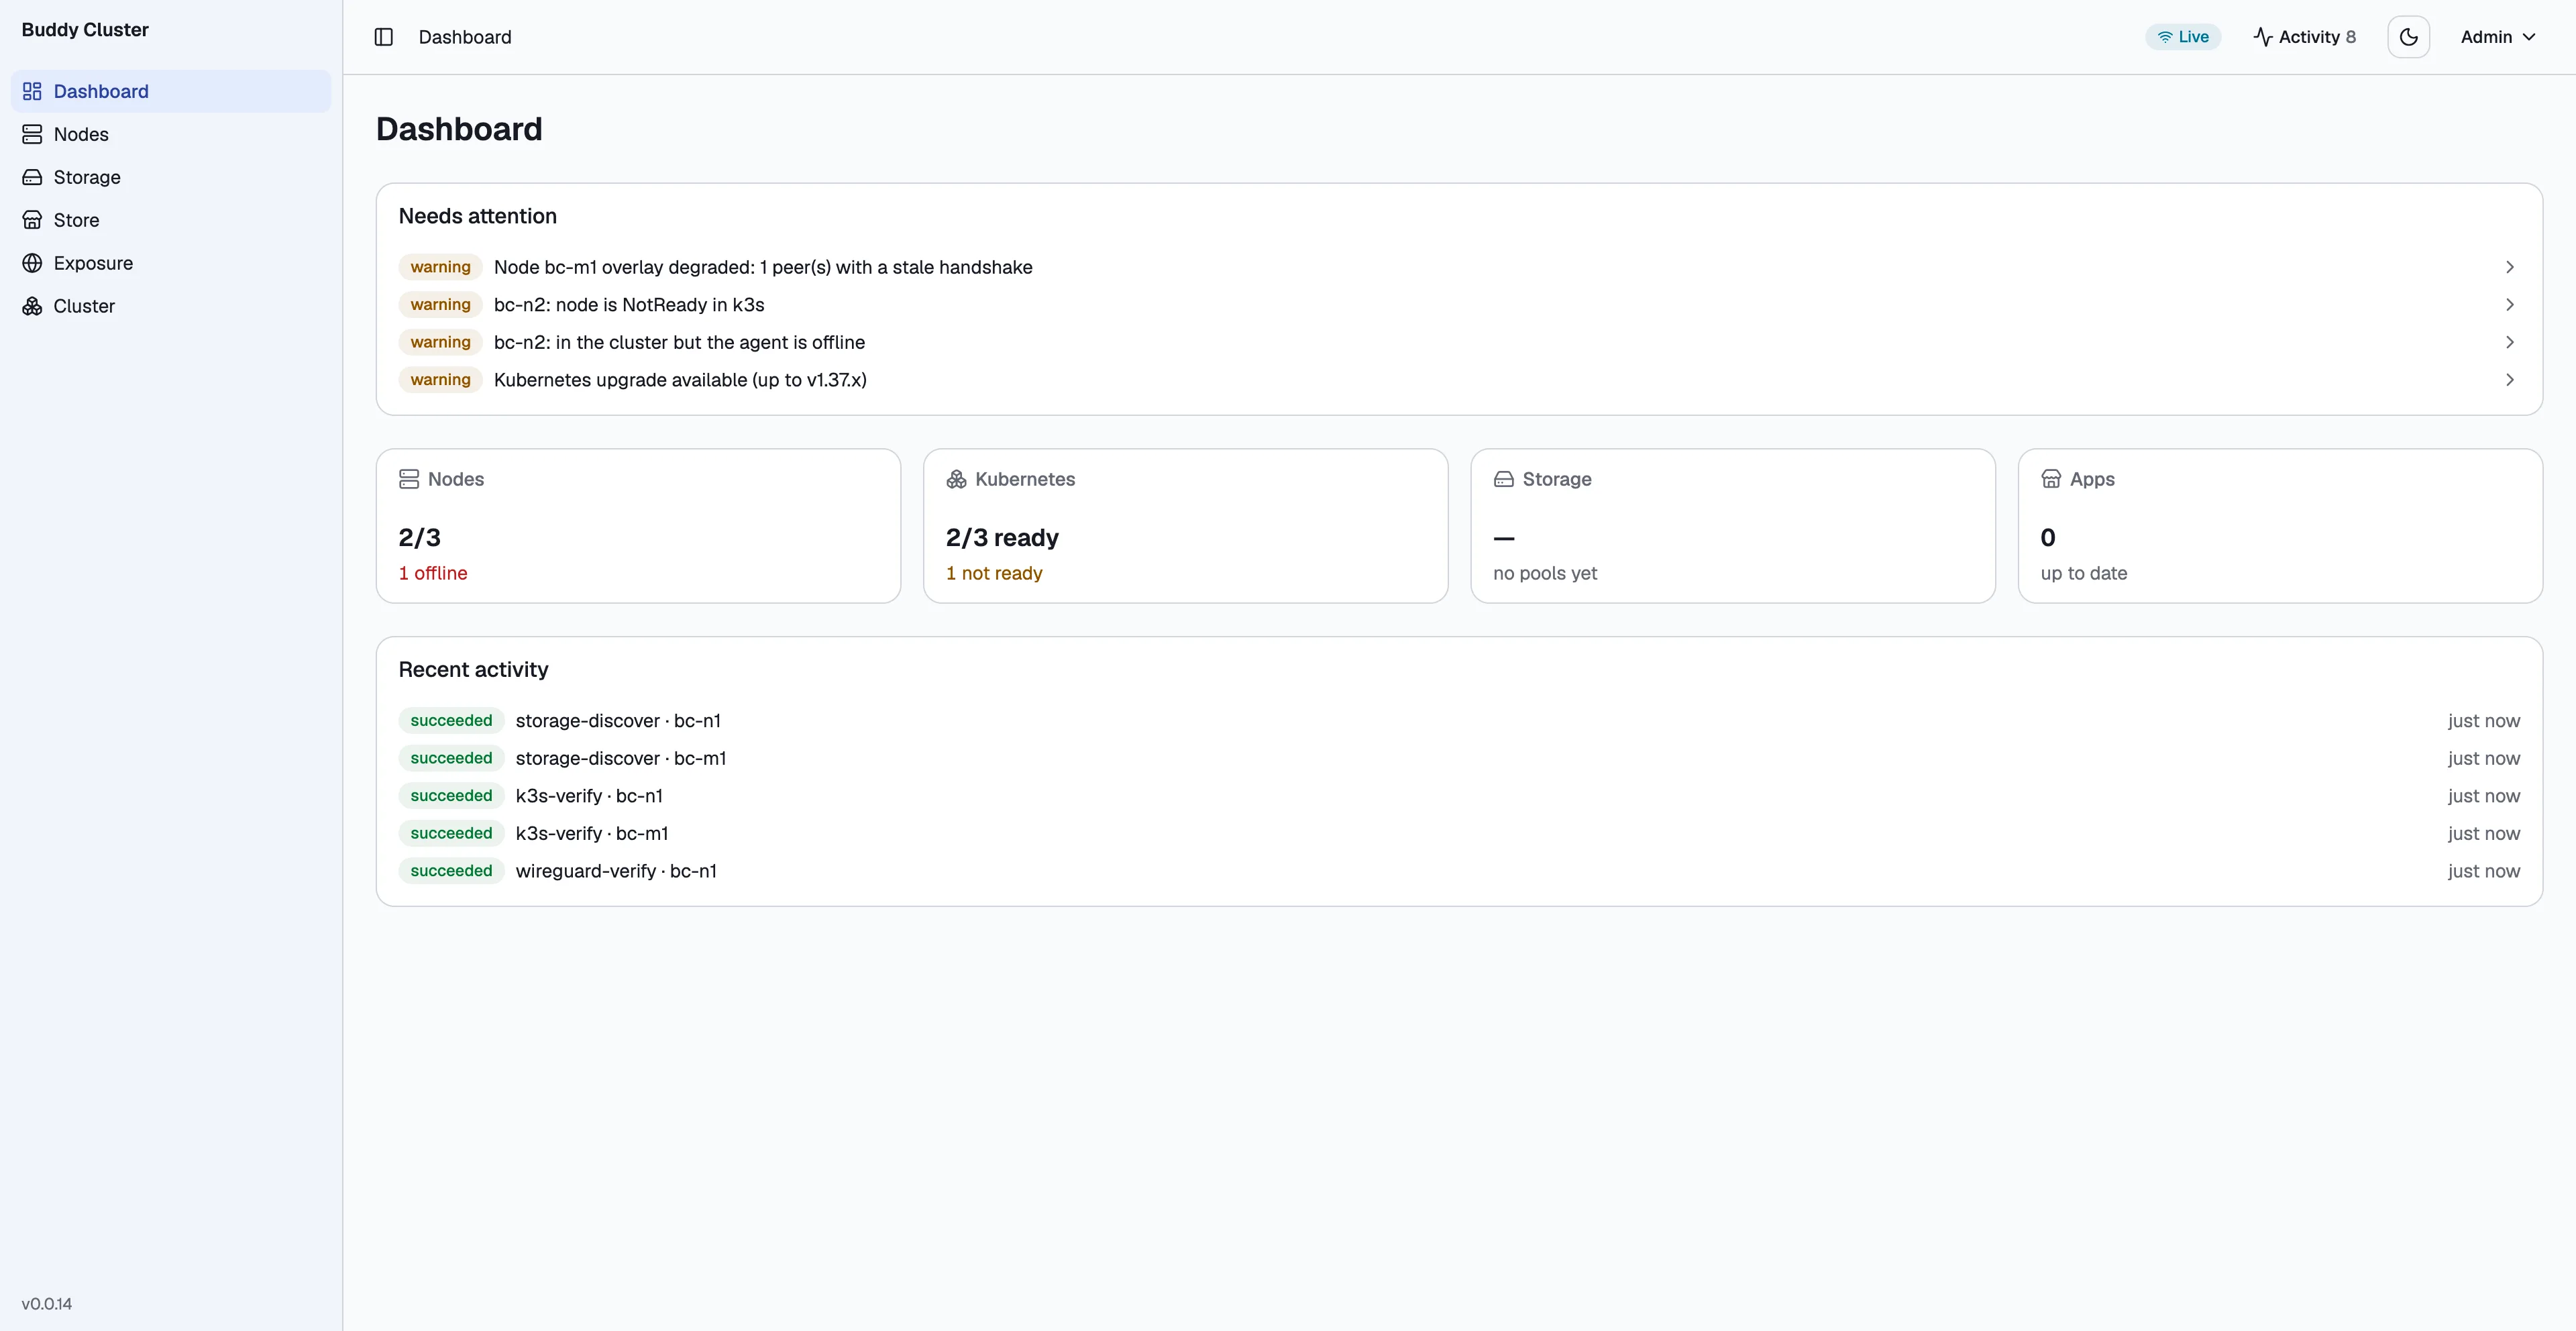
Task: Click the Exposure globe icon in sidebar
Action: [x=32, y=263]
